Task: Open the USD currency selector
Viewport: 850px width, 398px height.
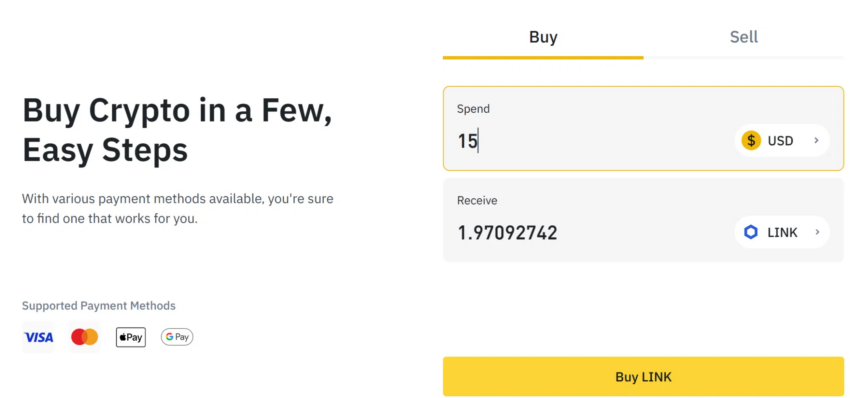Action: 782,141
